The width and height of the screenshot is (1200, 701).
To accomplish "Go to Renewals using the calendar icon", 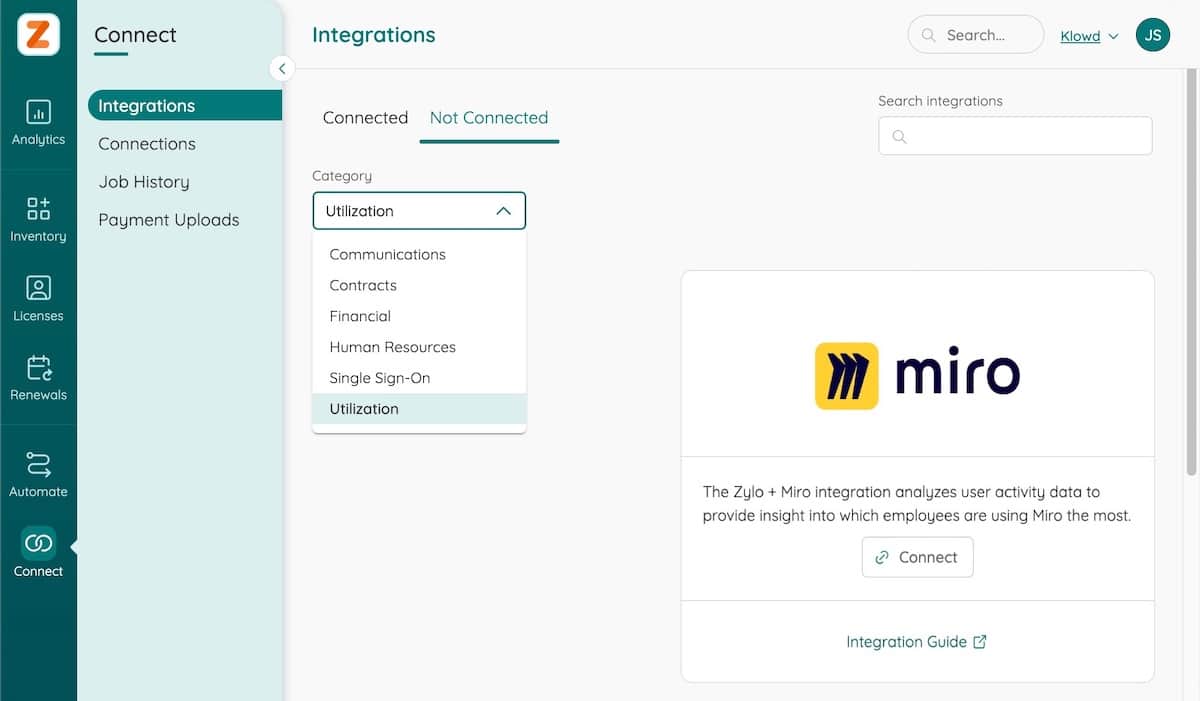I will click(x=38, y=377).
